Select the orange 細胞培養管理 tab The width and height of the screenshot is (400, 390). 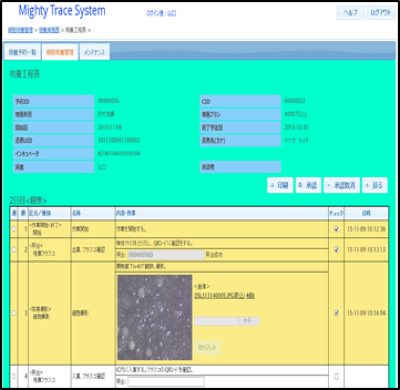[x=60, y=52]
